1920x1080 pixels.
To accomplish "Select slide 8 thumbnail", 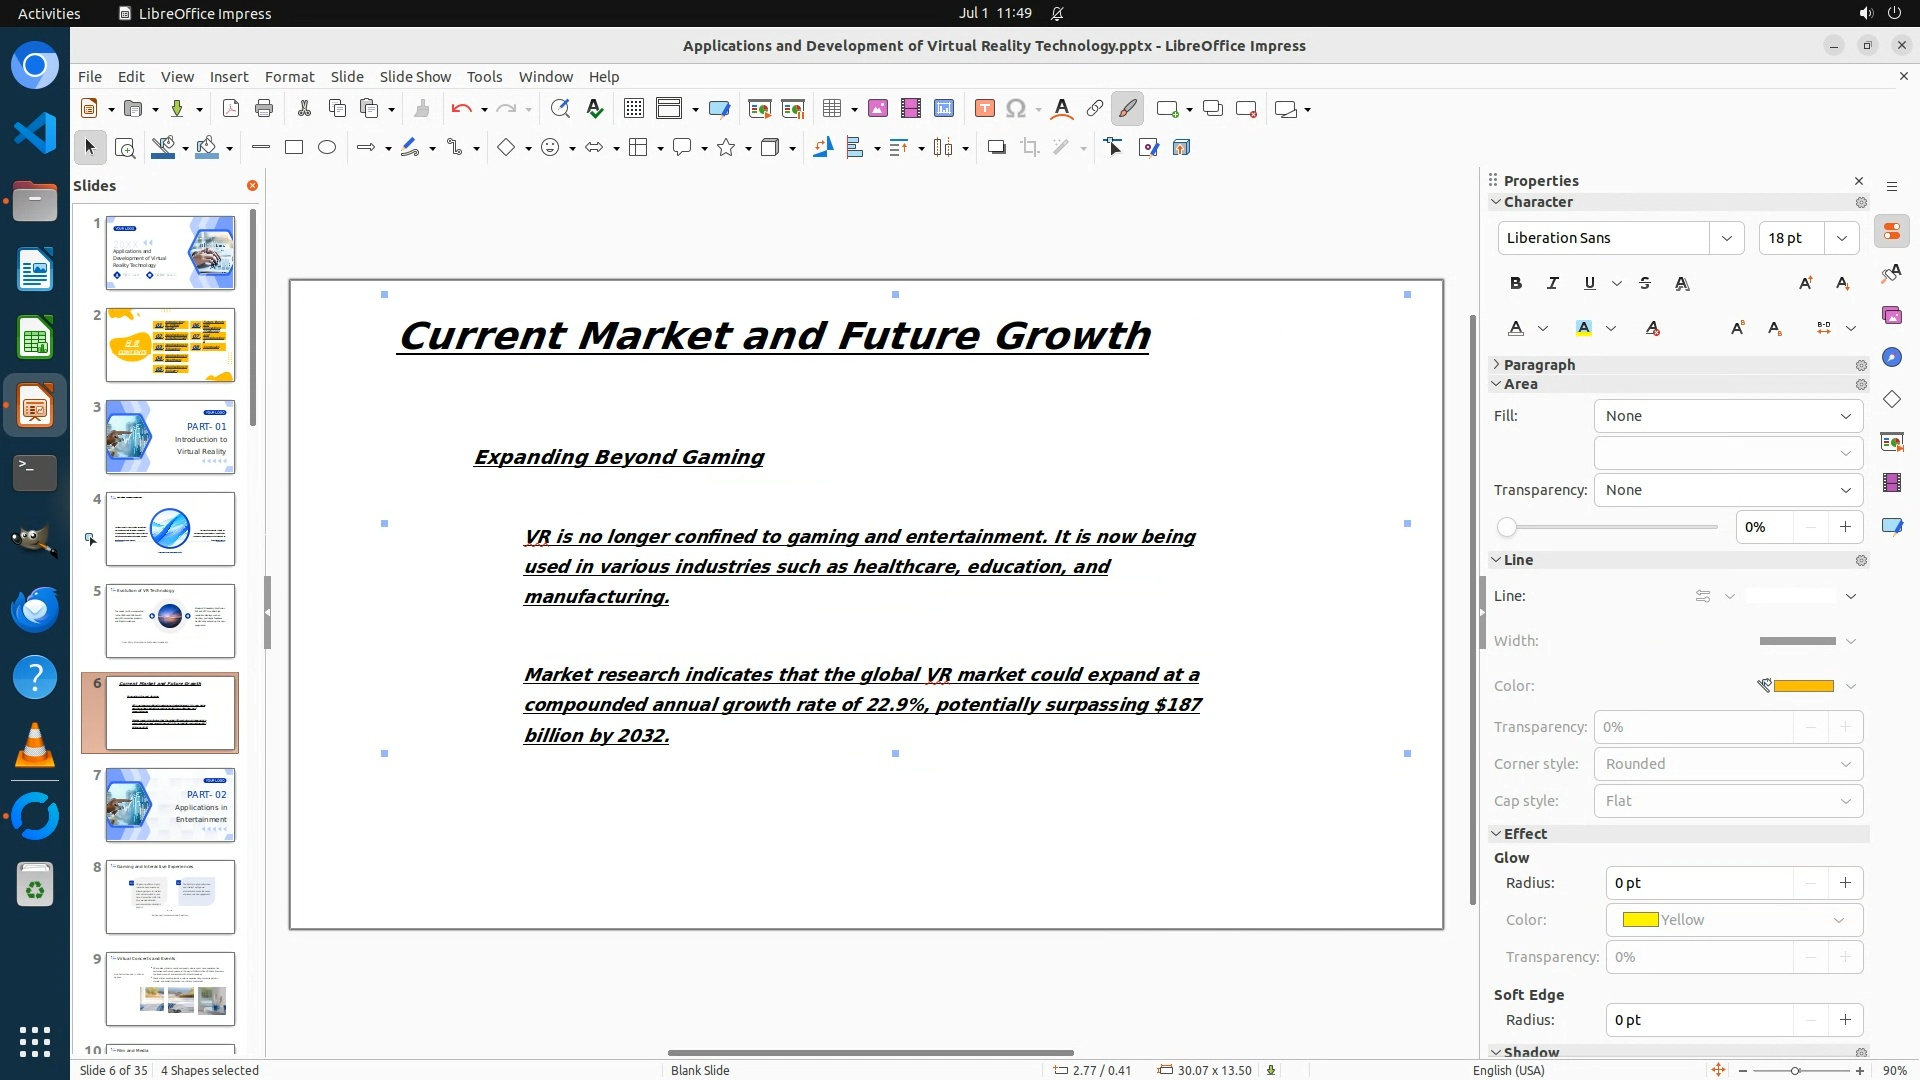I will pos(170,897).
